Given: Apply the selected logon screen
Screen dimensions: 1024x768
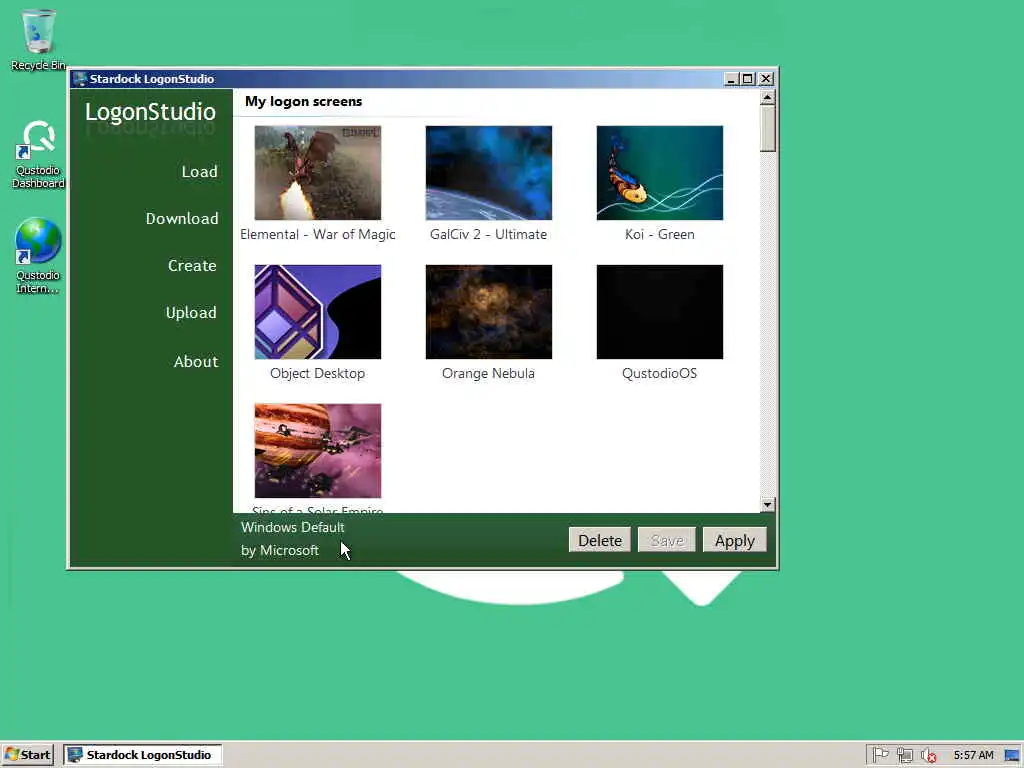Looking at the screenshot, I should (734, 540).
